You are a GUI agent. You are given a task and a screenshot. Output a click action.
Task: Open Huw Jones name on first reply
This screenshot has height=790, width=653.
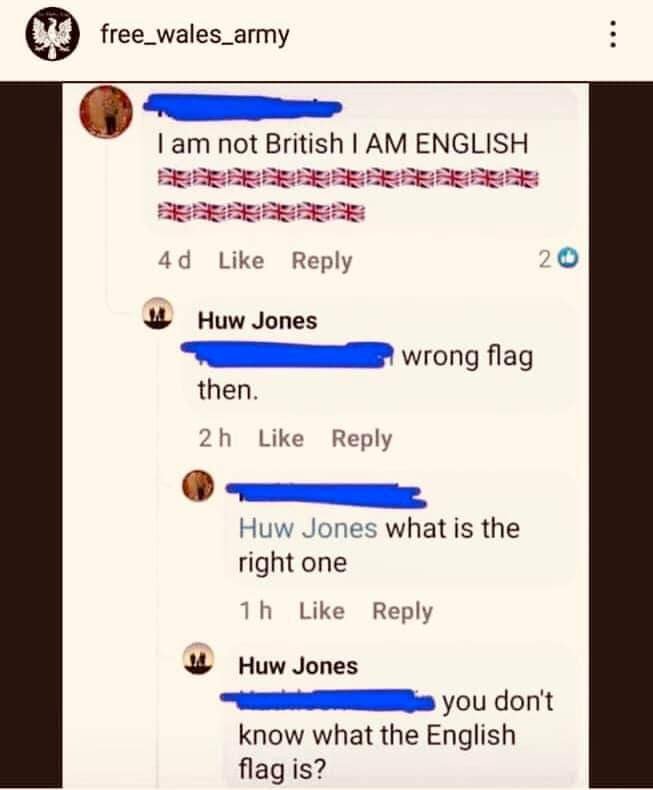(x=257, y=321)
